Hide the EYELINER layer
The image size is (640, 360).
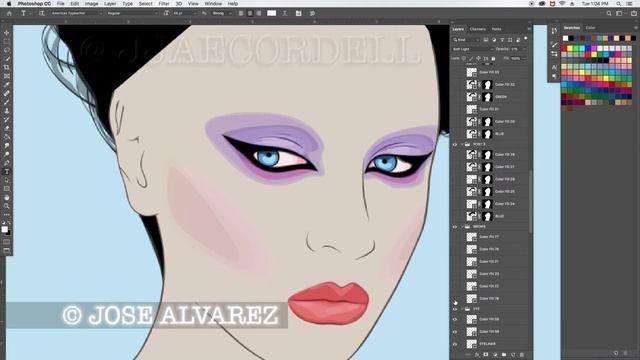pyautogui.click(x=455, y=344)
